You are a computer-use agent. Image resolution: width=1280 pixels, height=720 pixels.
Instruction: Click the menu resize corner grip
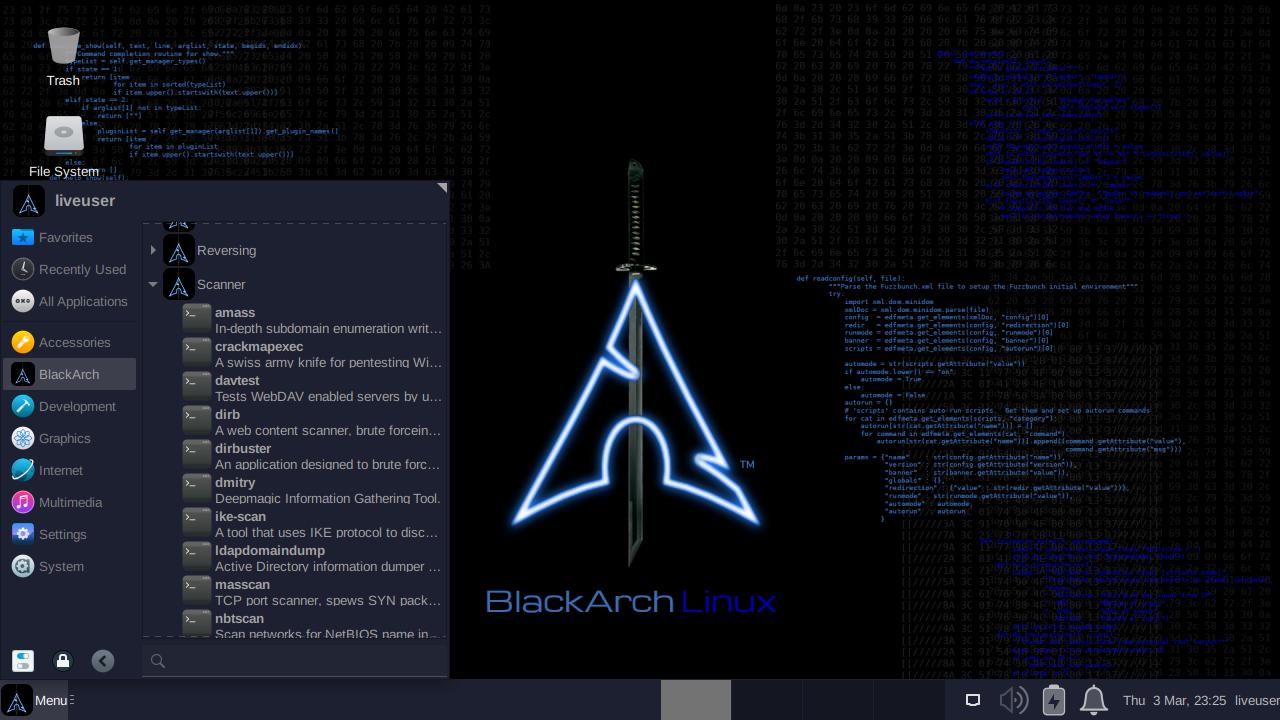click(x=442, y=188)
